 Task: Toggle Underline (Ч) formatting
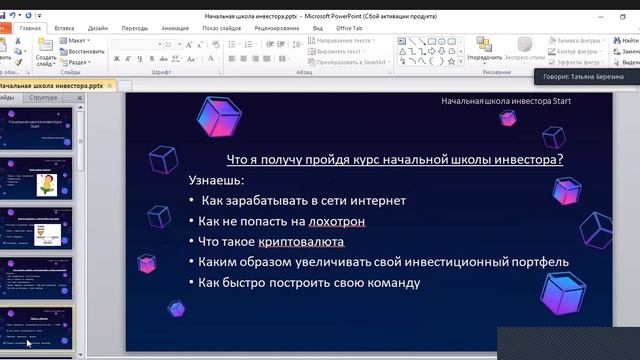140,59
